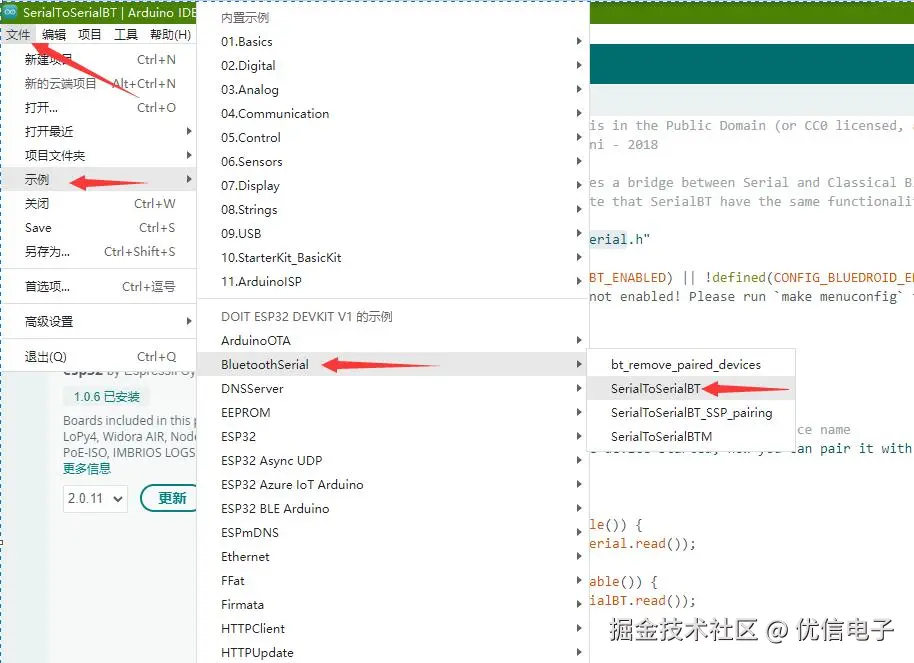
Task: Click the Arduino IDE title bar icon
Action: click(x=10, y=12)
